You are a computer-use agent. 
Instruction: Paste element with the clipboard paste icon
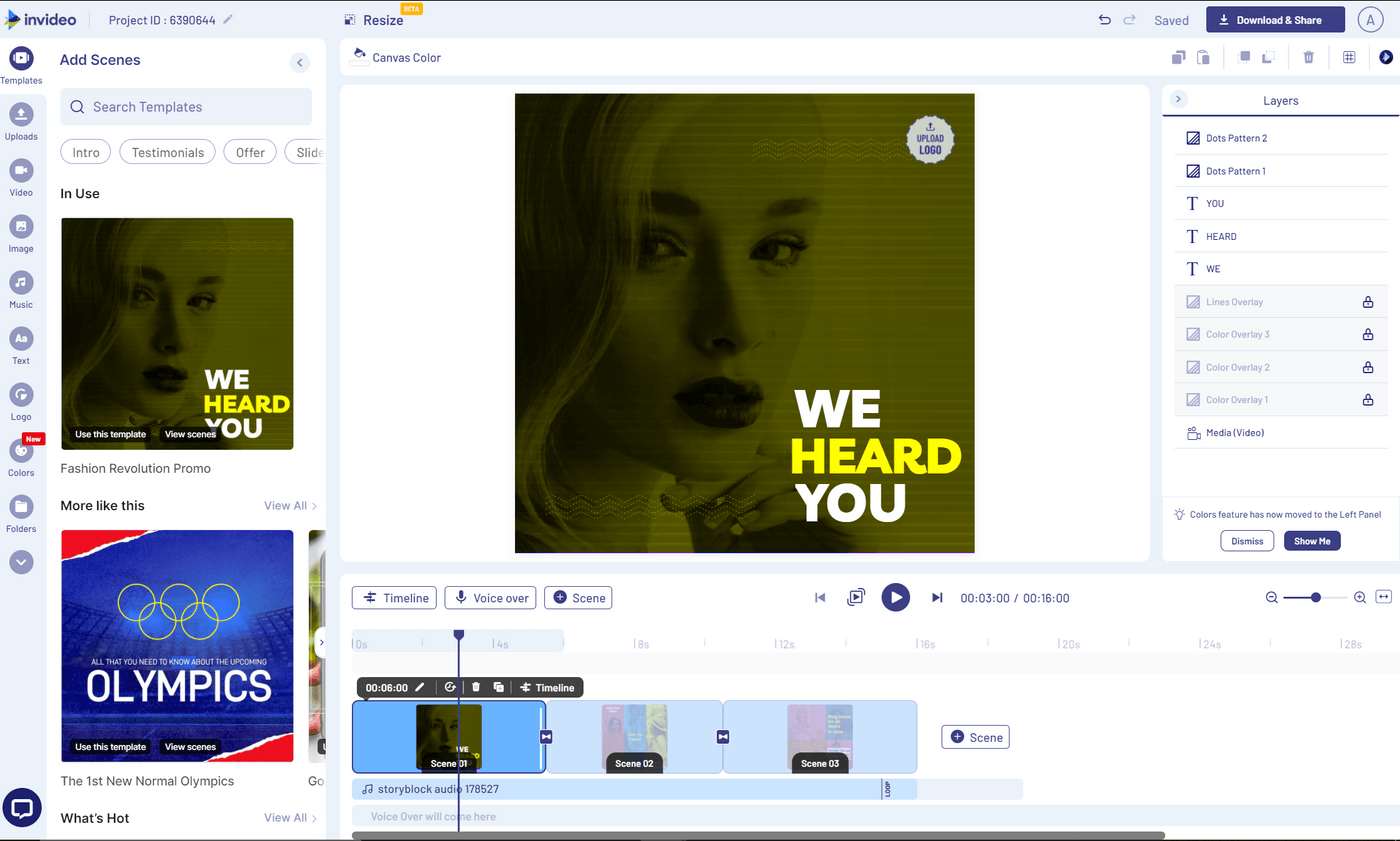pyautogui.click(x=1203, y=57)
